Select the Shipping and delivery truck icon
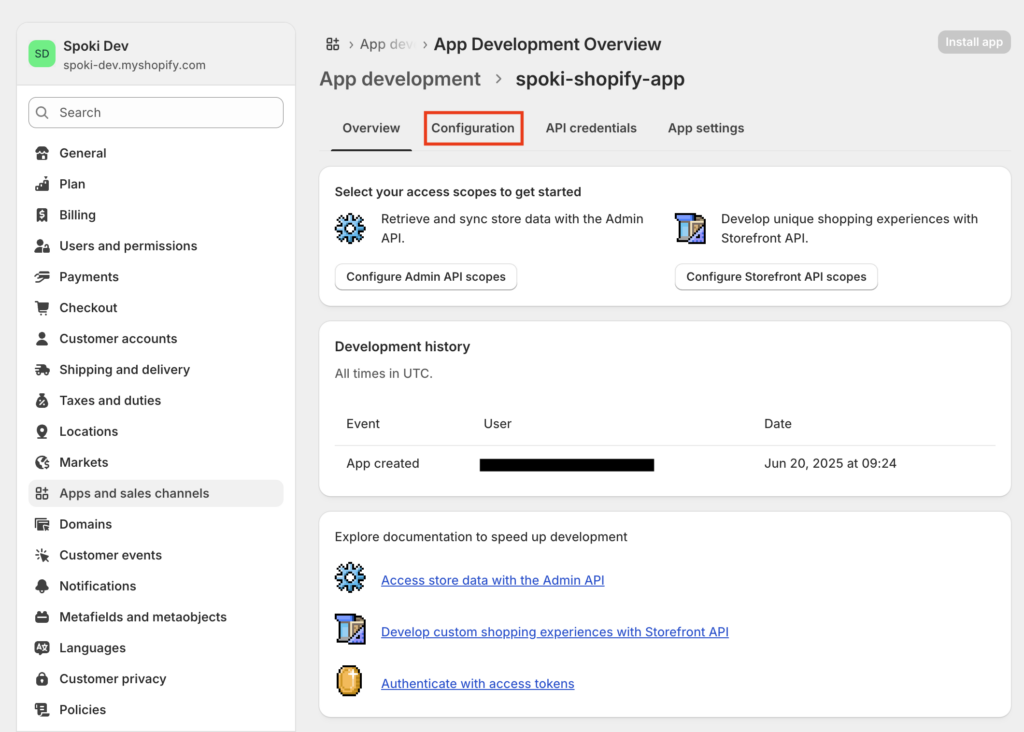The width and height of the screenshot is (1024, 732). 42,370
